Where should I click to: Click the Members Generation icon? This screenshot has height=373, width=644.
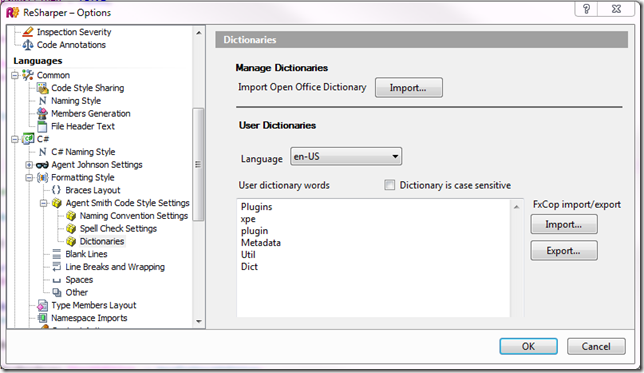(x=42, y=113)
